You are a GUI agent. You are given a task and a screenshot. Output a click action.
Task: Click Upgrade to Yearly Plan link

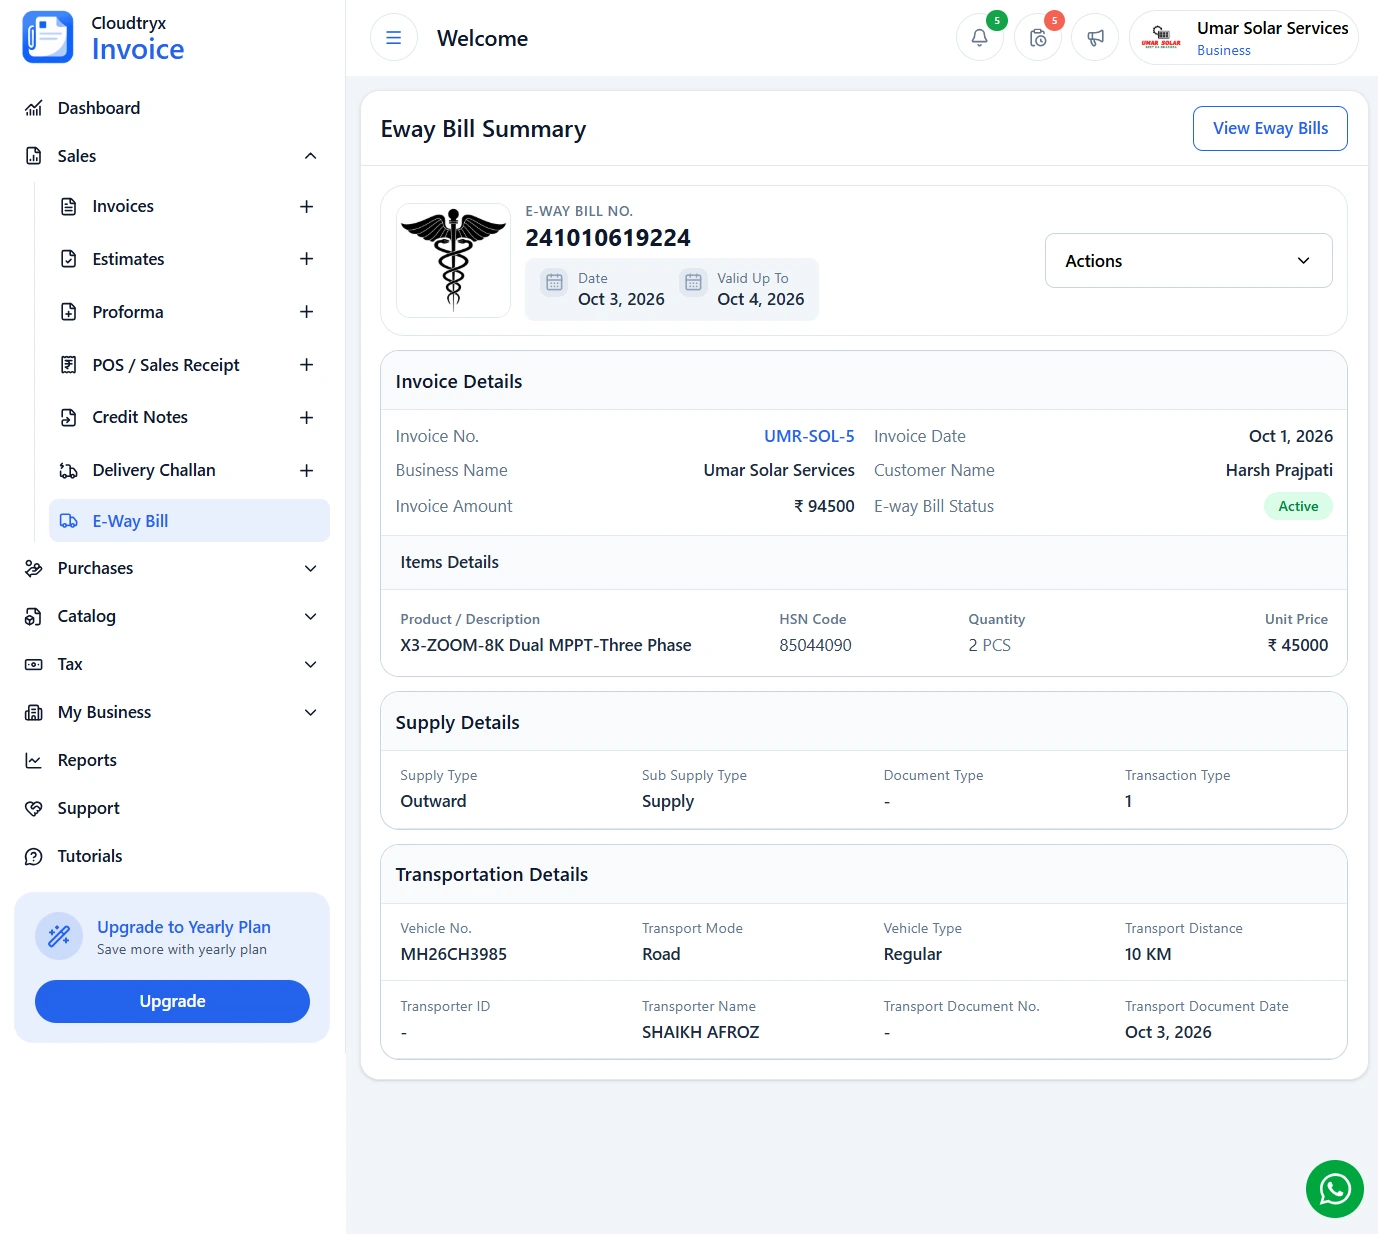pos(184,927)
